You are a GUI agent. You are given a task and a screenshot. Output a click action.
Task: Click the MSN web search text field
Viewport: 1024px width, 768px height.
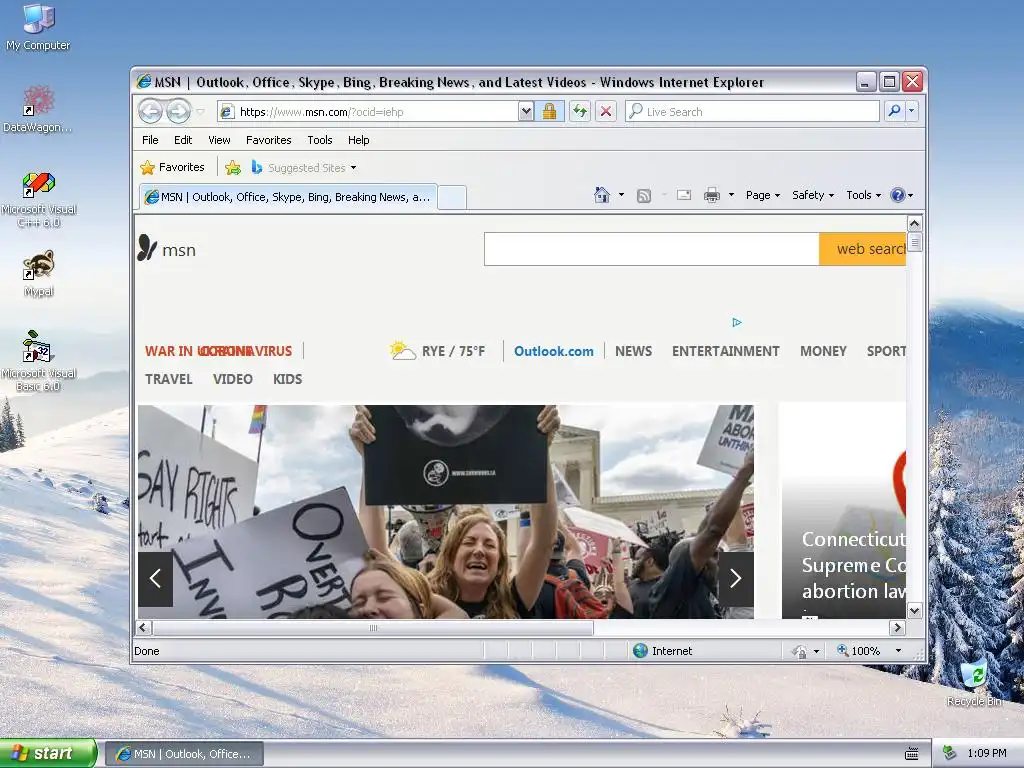651,249
